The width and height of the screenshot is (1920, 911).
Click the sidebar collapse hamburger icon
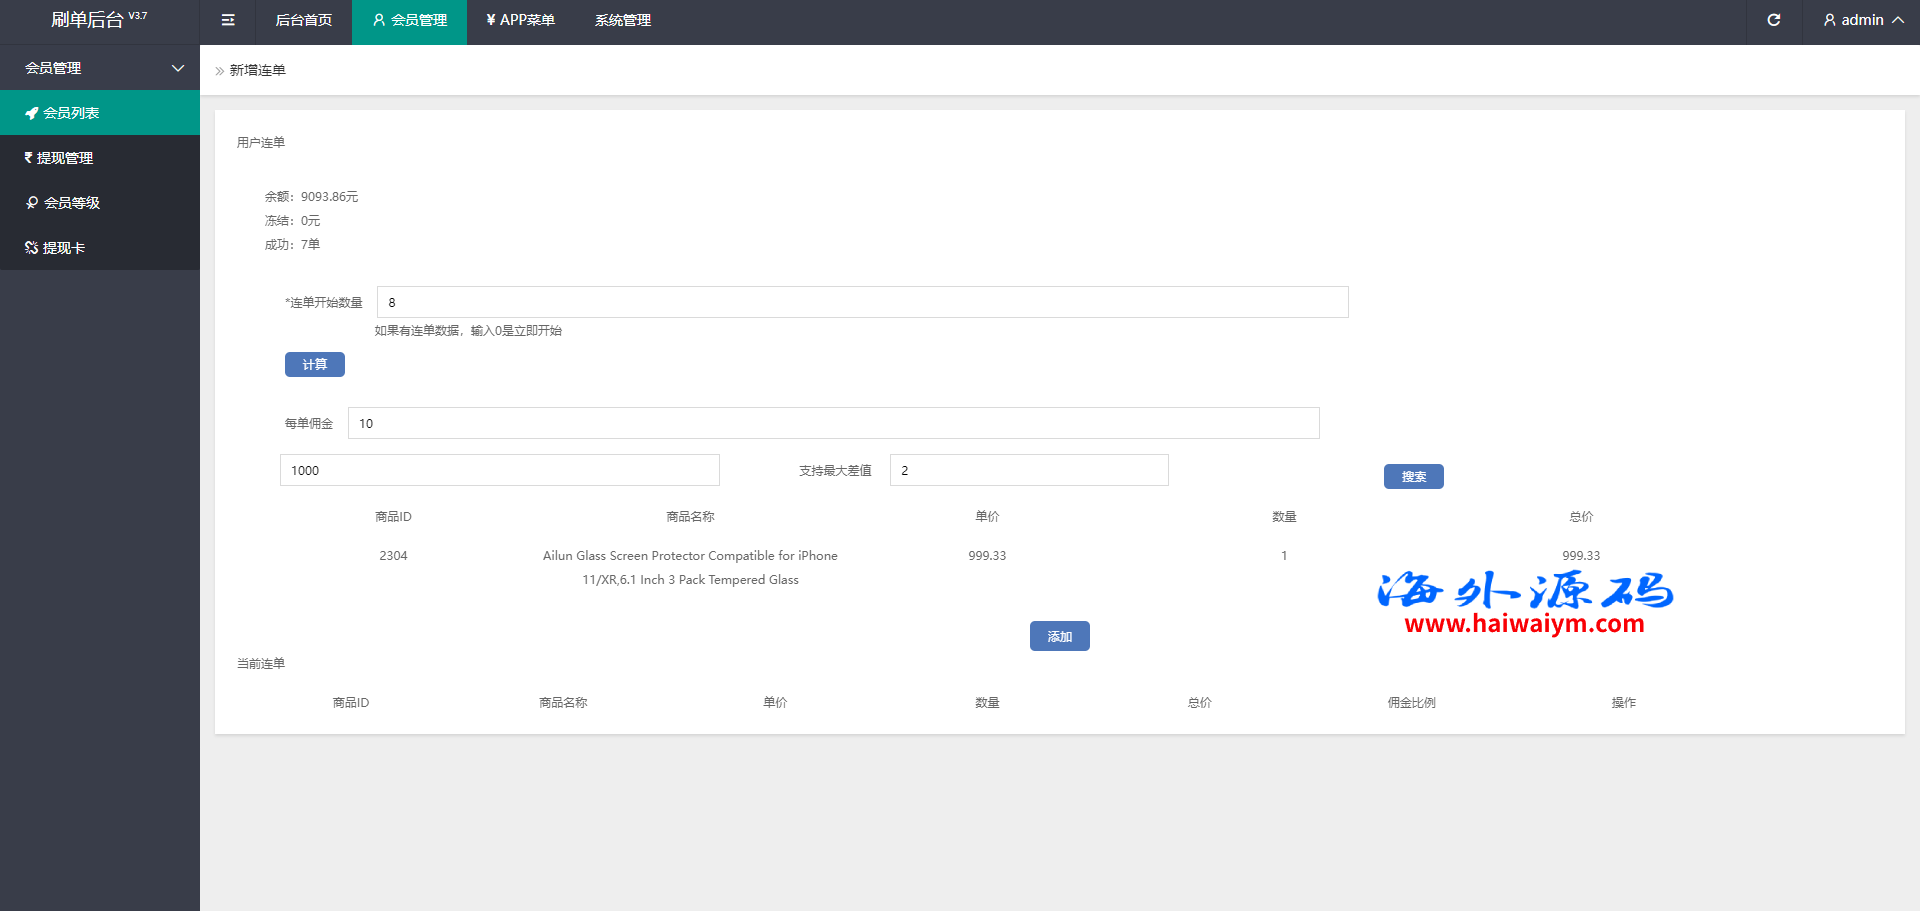coord(228,20)
